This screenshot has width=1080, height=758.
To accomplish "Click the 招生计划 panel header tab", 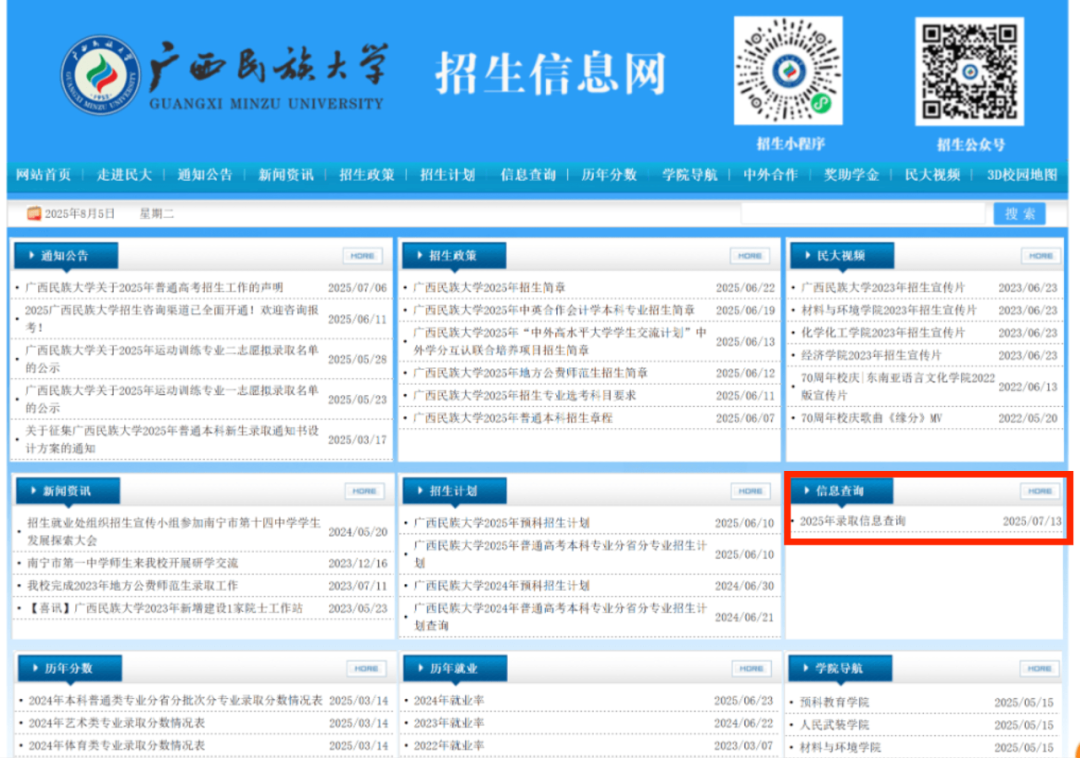I will click(x=455, y=491).
